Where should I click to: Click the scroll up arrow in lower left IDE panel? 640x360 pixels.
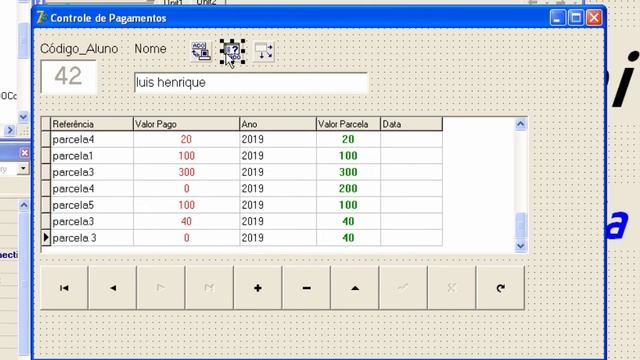(24, 205)
